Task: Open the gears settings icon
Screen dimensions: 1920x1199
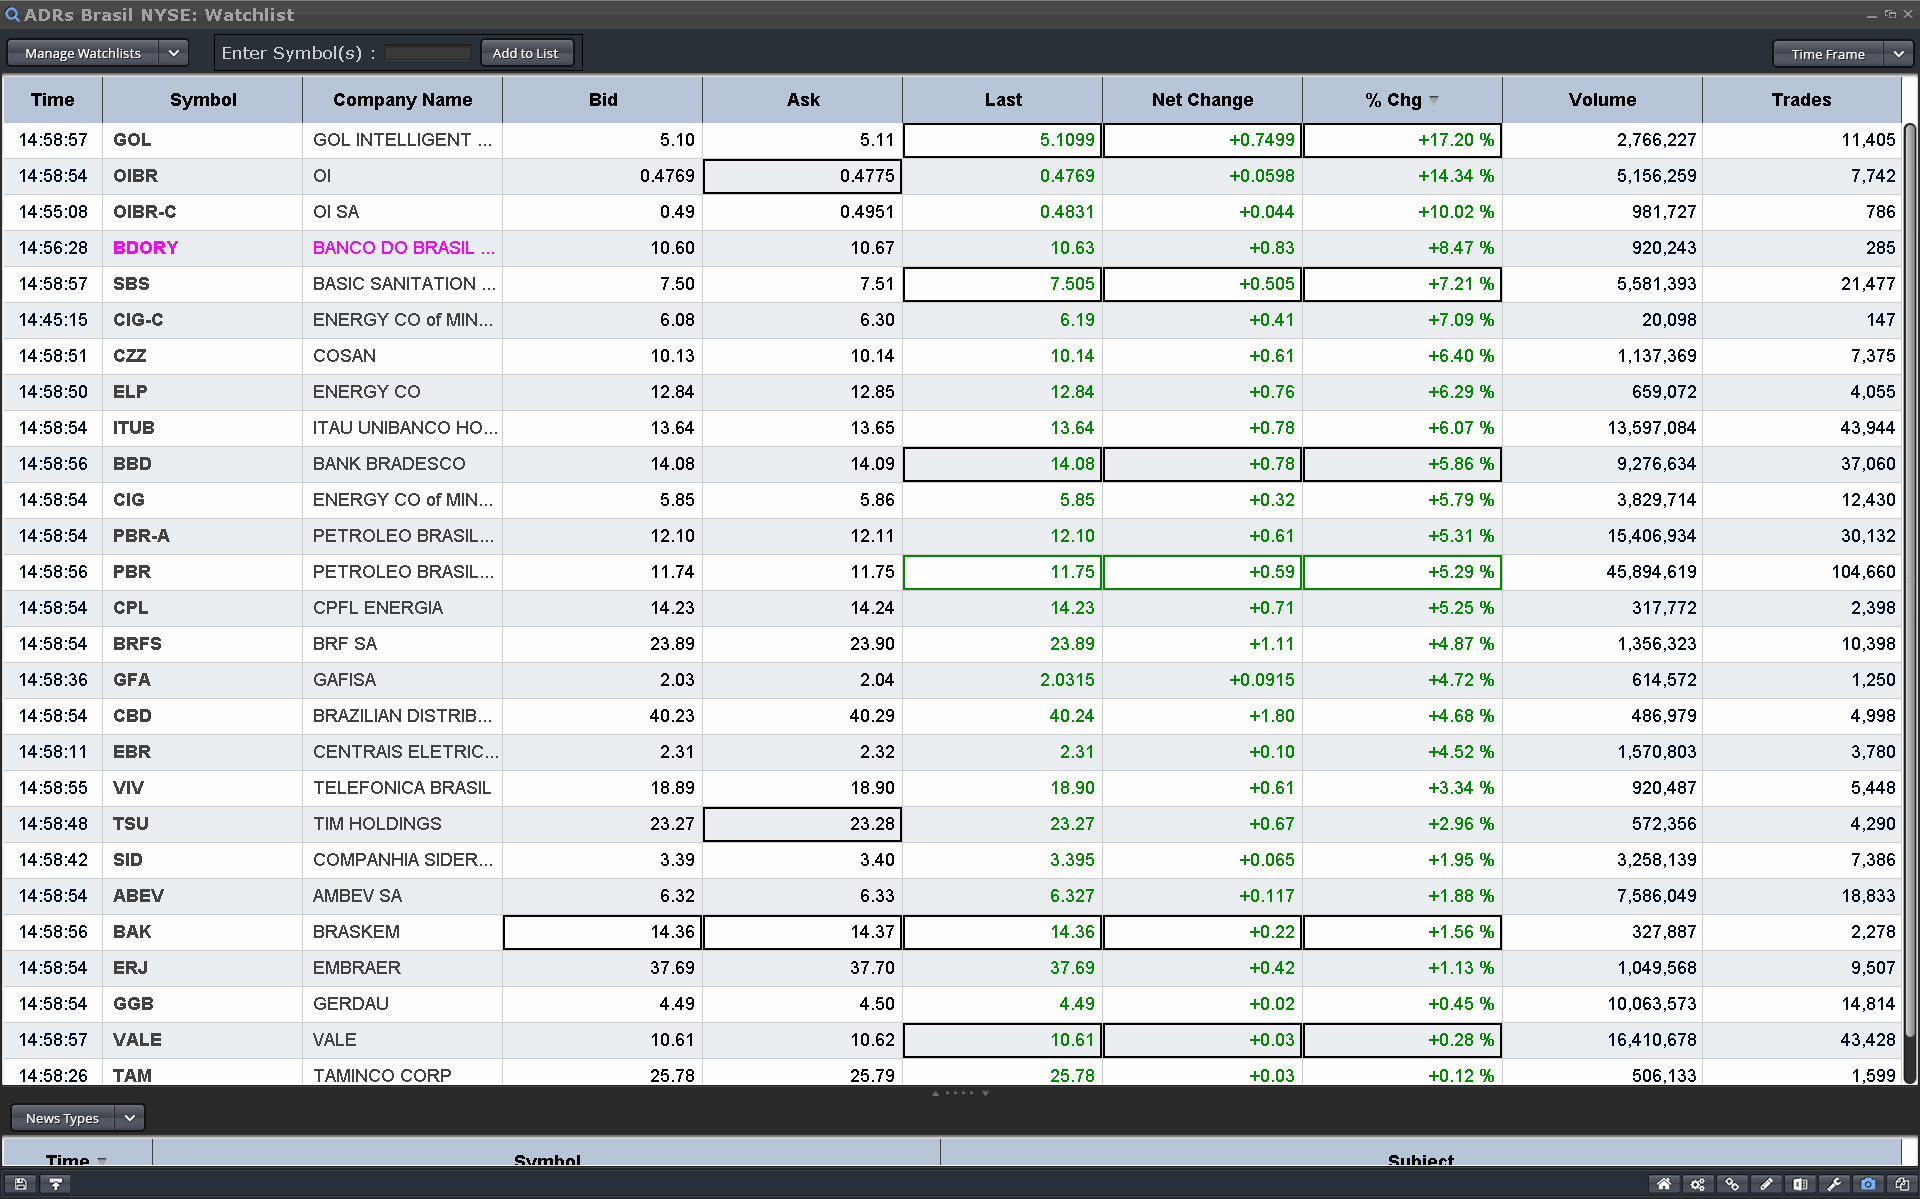Action: pyautogui.click(x=1698, y=1184)
